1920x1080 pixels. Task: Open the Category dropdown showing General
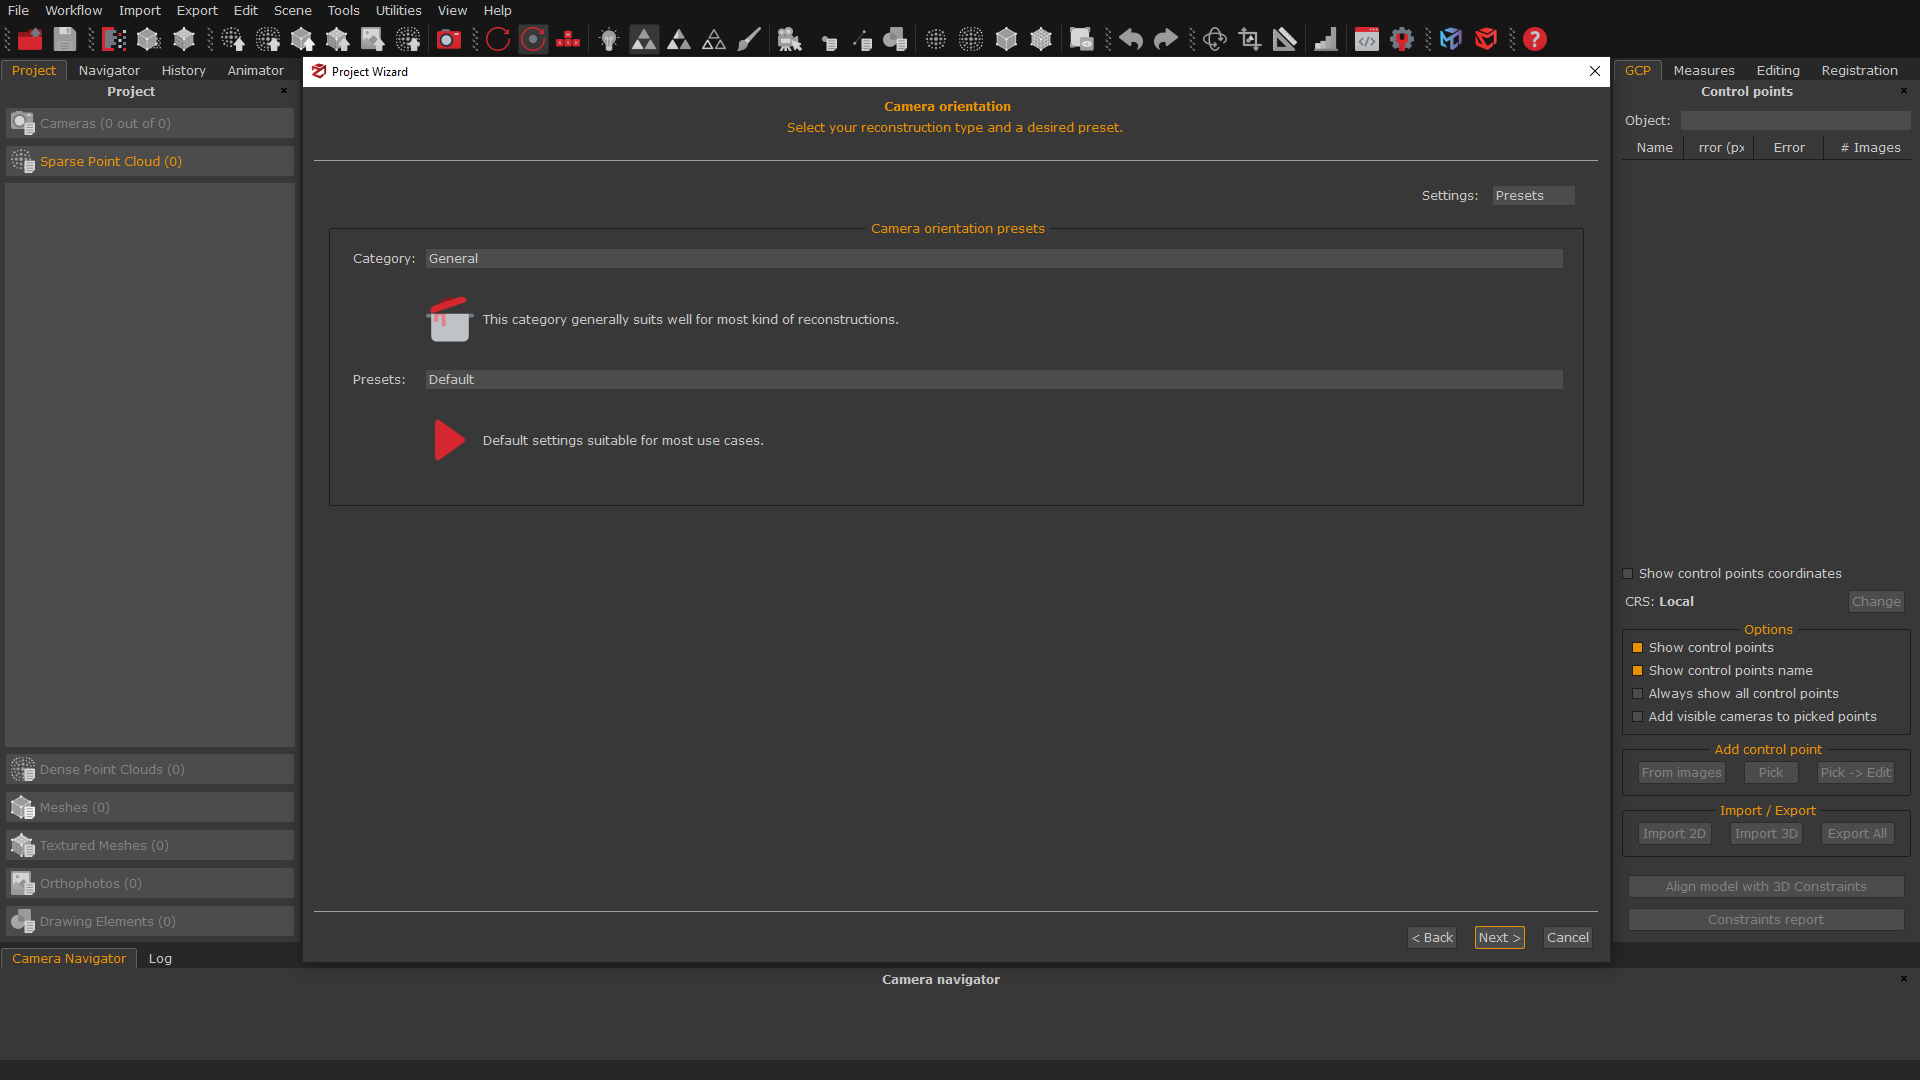(x=992, y=258)
